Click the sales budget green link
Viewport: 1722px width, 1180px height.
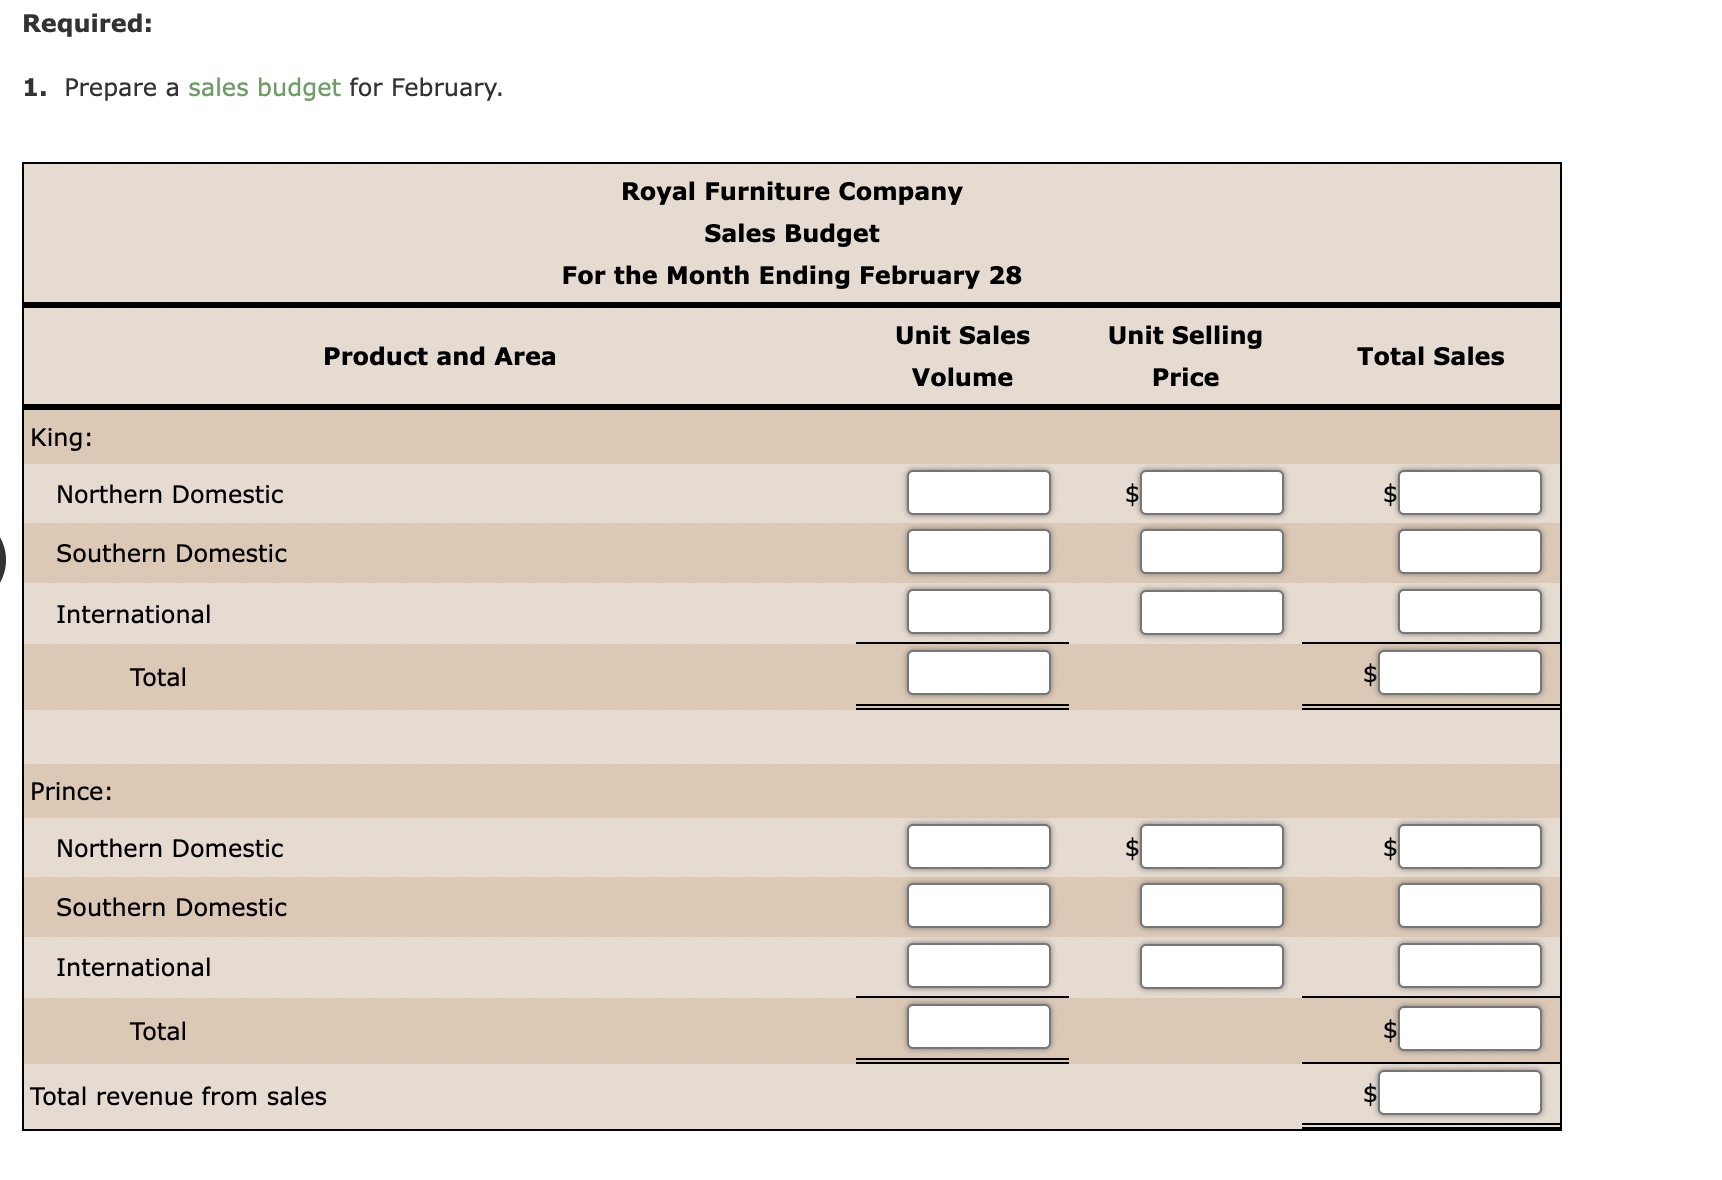(262, 88)
